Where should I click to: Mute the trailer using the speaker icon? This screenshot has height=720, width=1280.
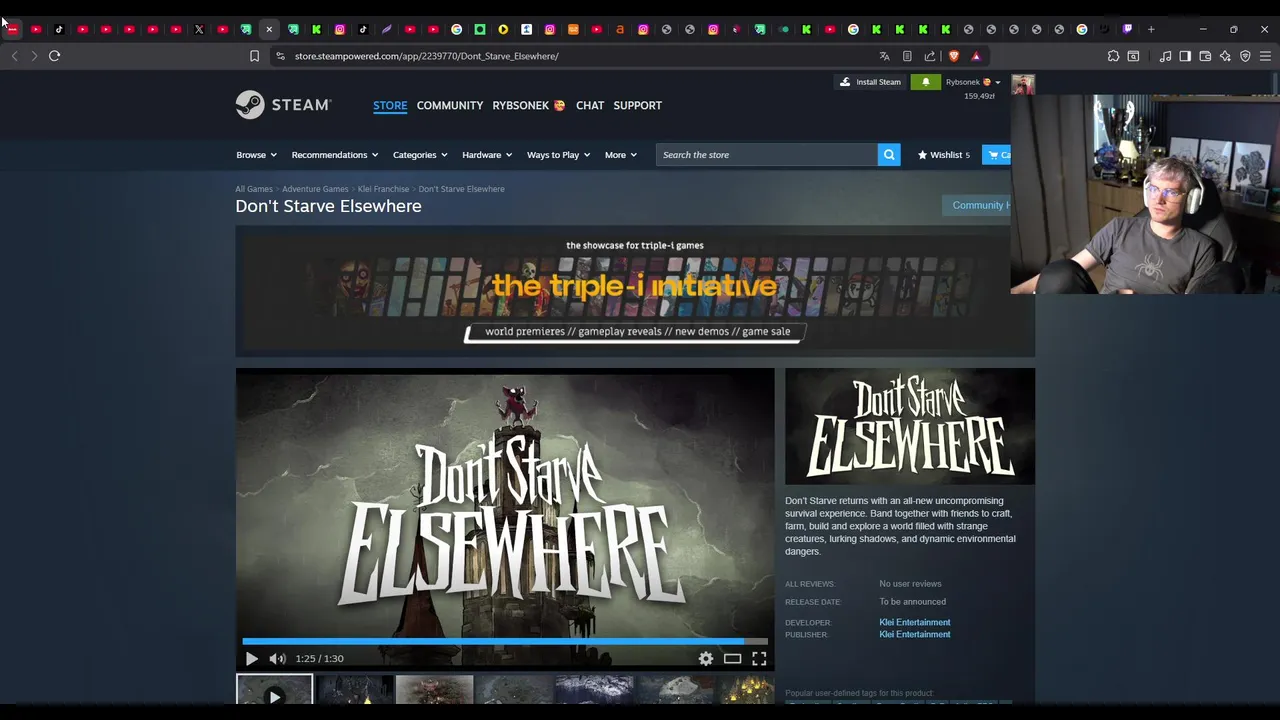tap(277, 658)
